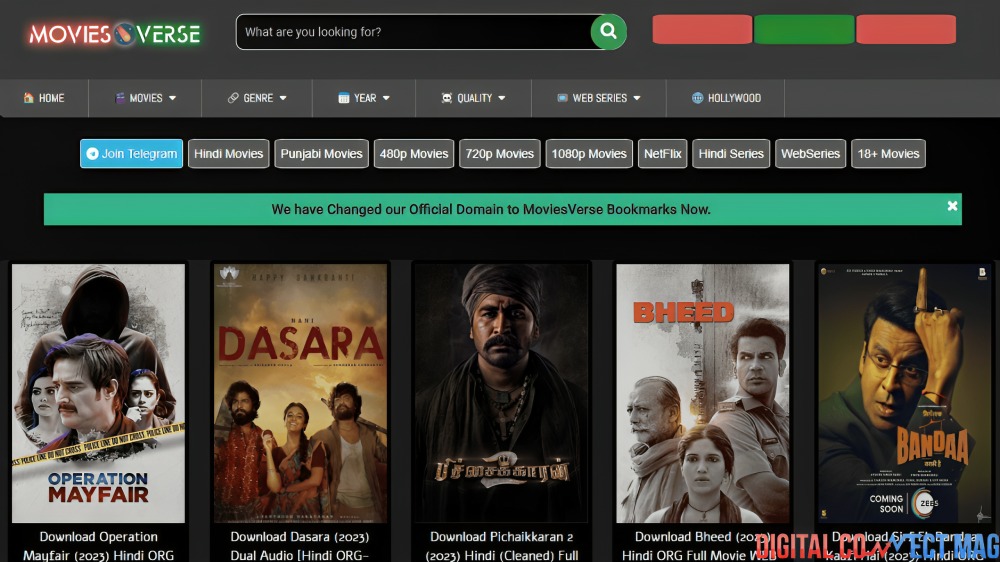This screenshot has height=562, width=1000.
Task: Click the Telegram paper-plane icon
Action: (92, 154)
